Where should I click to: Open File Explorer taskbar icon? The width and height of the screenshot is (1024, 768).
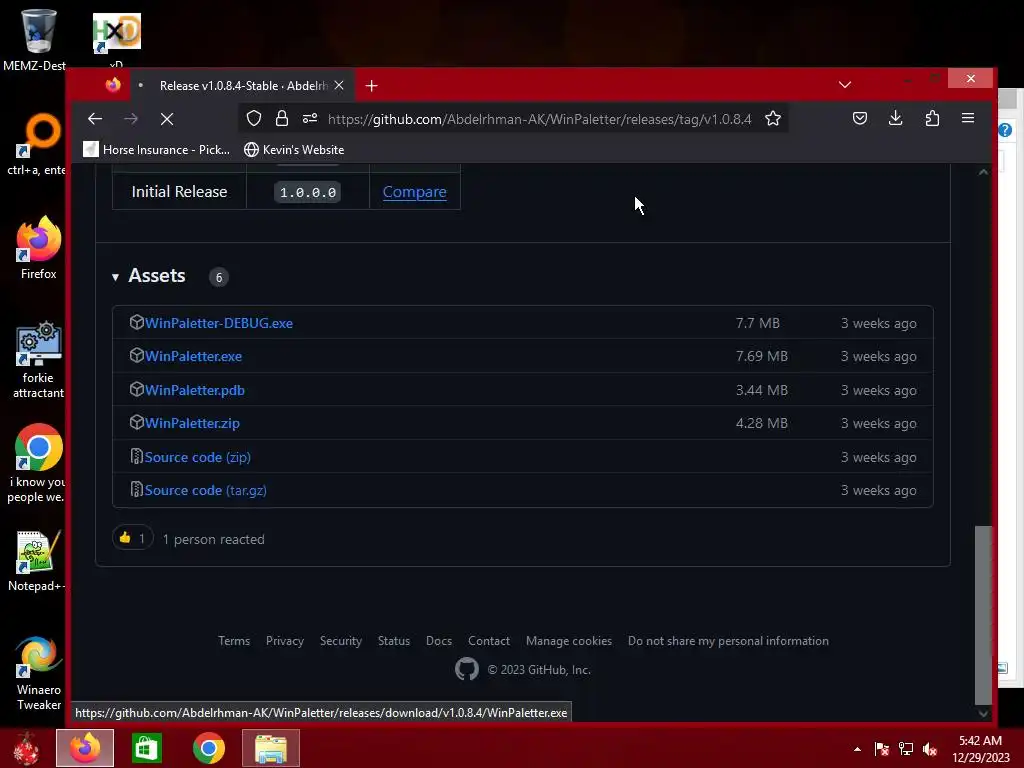271,748
